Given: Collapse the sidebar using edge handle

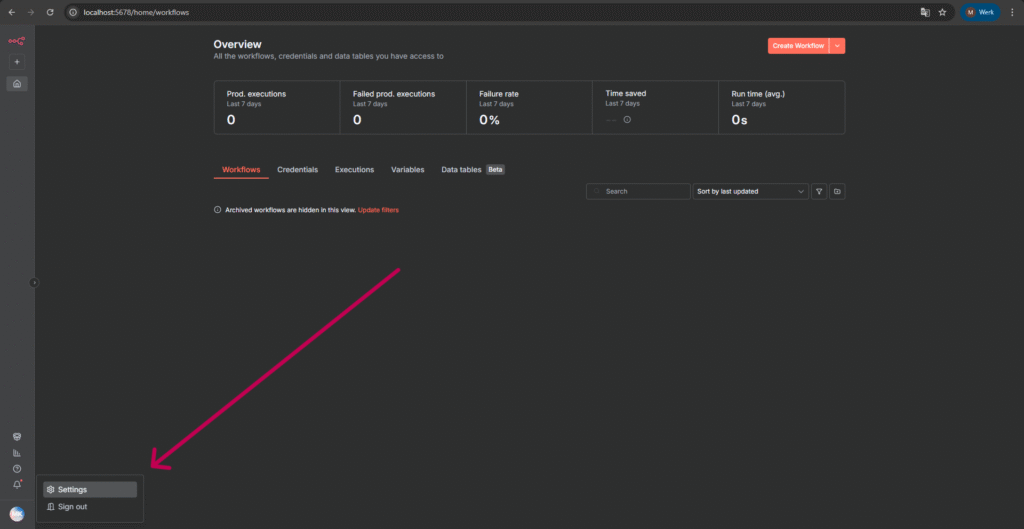Looking at the screenshot, I should tap(34, 283).
